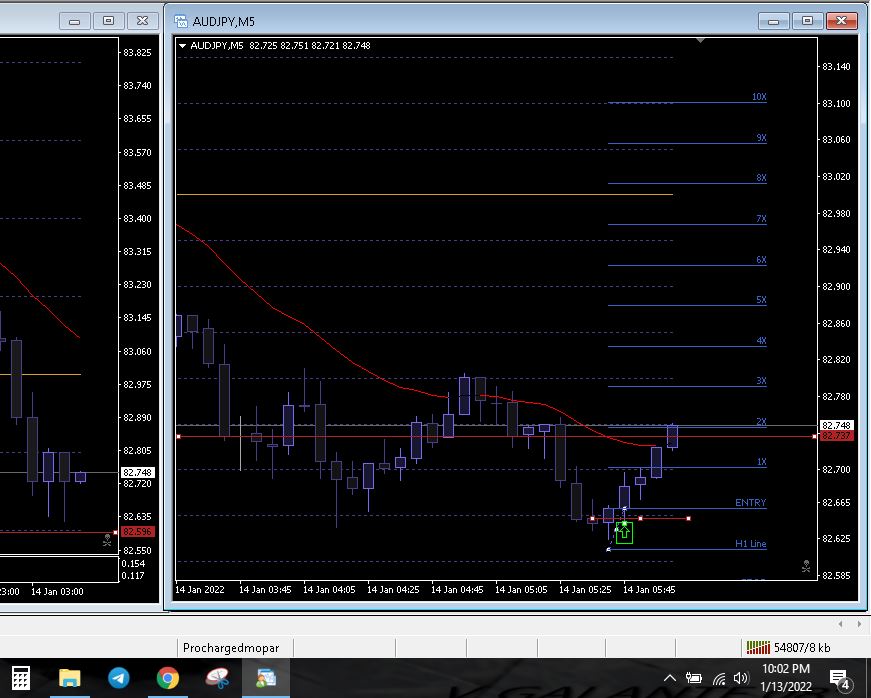The height and width of the screenshot is (698, 871).
Task: Expand the triangle beside the AUDJPY,M5 label
Action: point(182,45)
